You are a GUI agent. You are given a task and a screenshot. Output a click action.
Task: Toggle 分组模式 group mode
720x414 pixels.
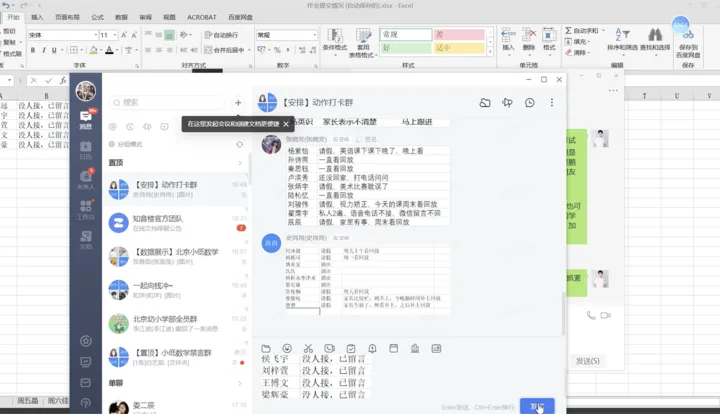[126, 144]
